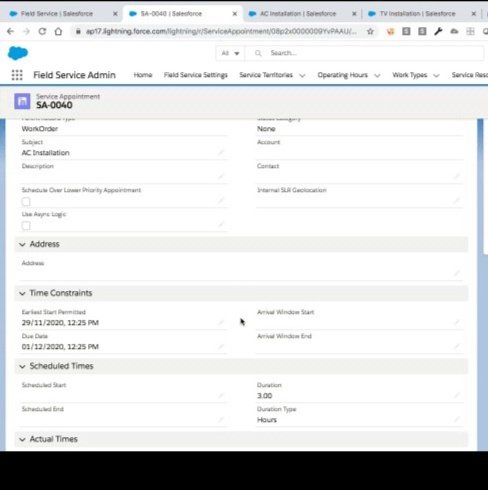Image resolution: width=488 pixels, height=490 pixels.
Task: Click the Service Appointment record icon
Action: (x=22, y=101)
